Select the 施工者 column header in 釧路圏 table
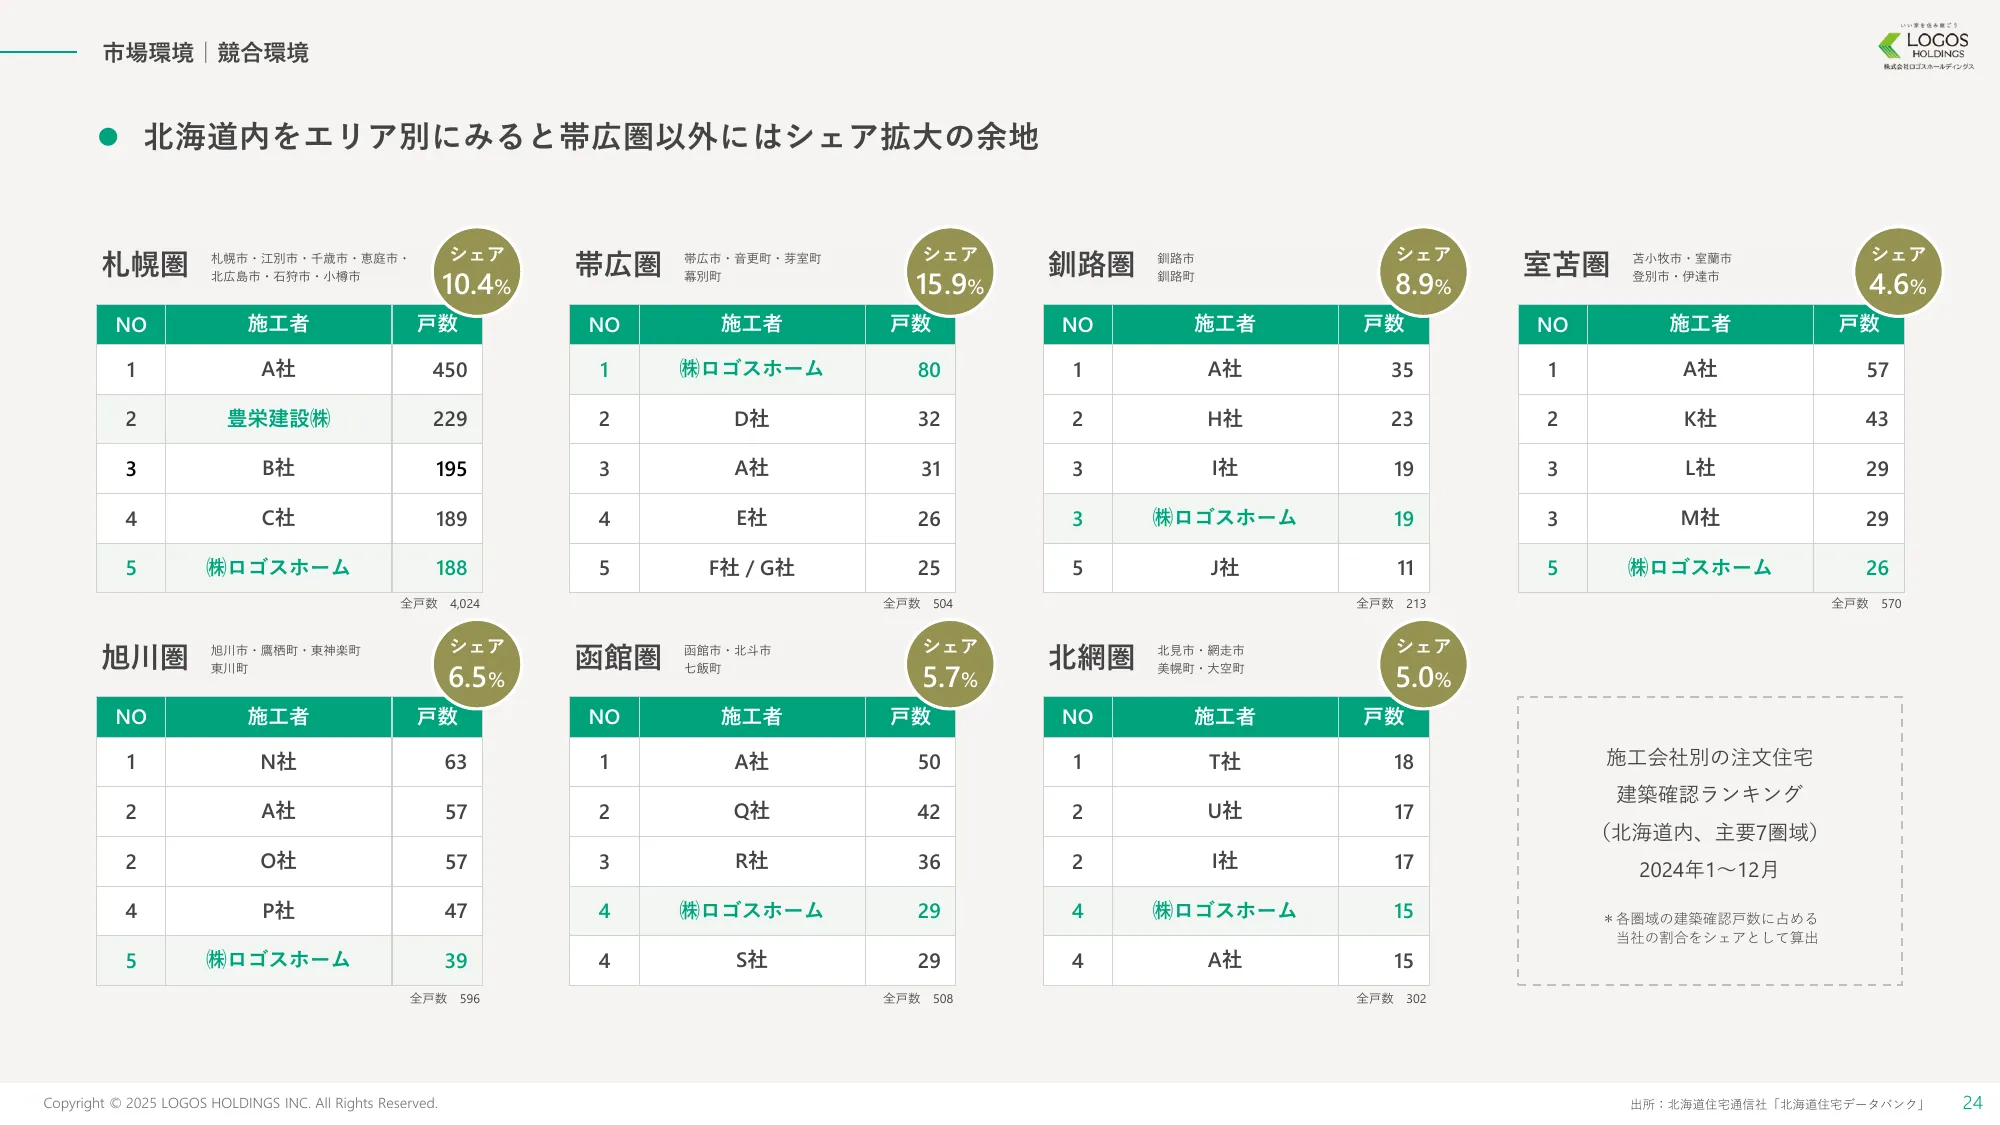Screen dimensions: 2000x1125 [x=1225, y=324]
